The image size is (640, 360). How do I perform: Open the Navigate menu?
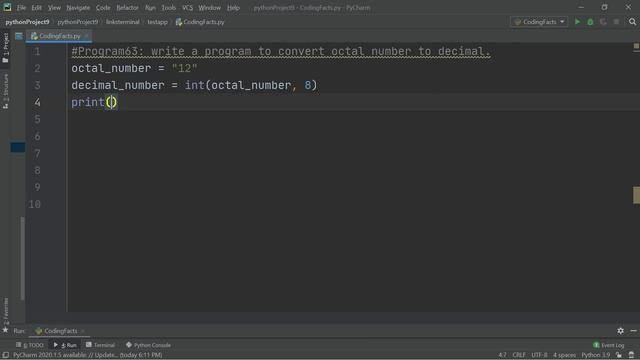coord(78,8)
